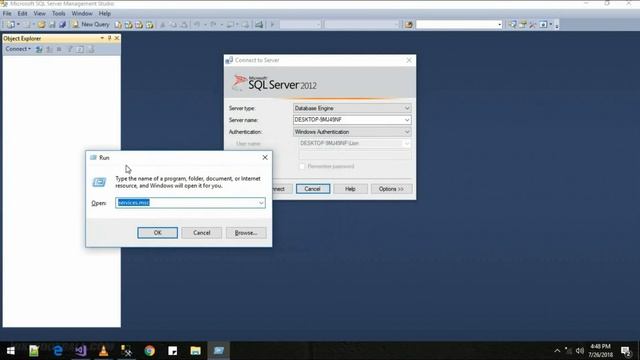Click the Analysis Services MDX Query icon
640x360 pixels.
pyautogui.click(x=129, y=24)
